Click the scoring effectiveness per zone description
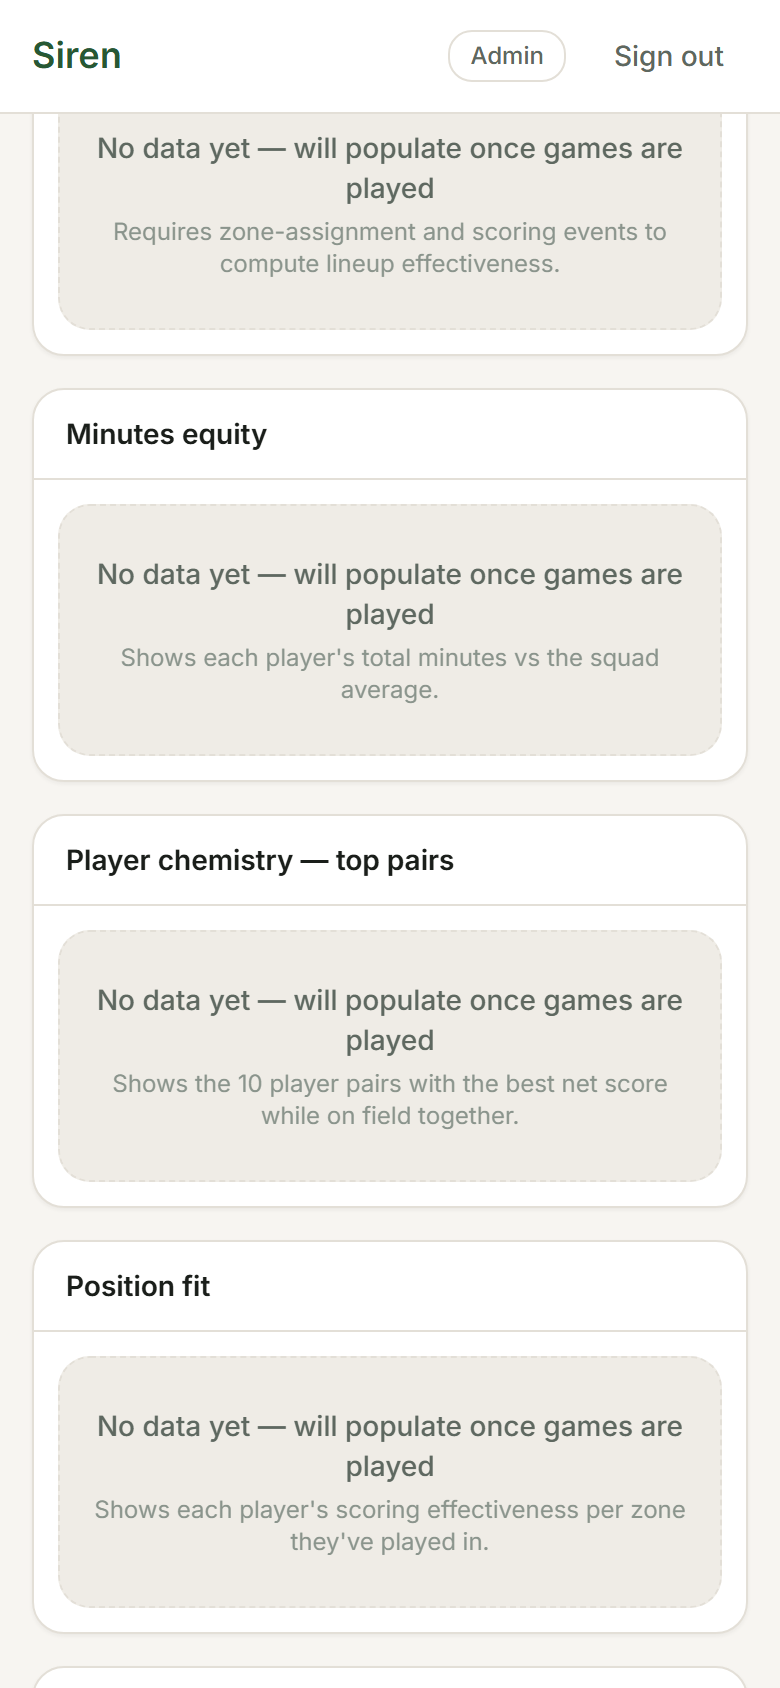 [x=390, y=1526]
